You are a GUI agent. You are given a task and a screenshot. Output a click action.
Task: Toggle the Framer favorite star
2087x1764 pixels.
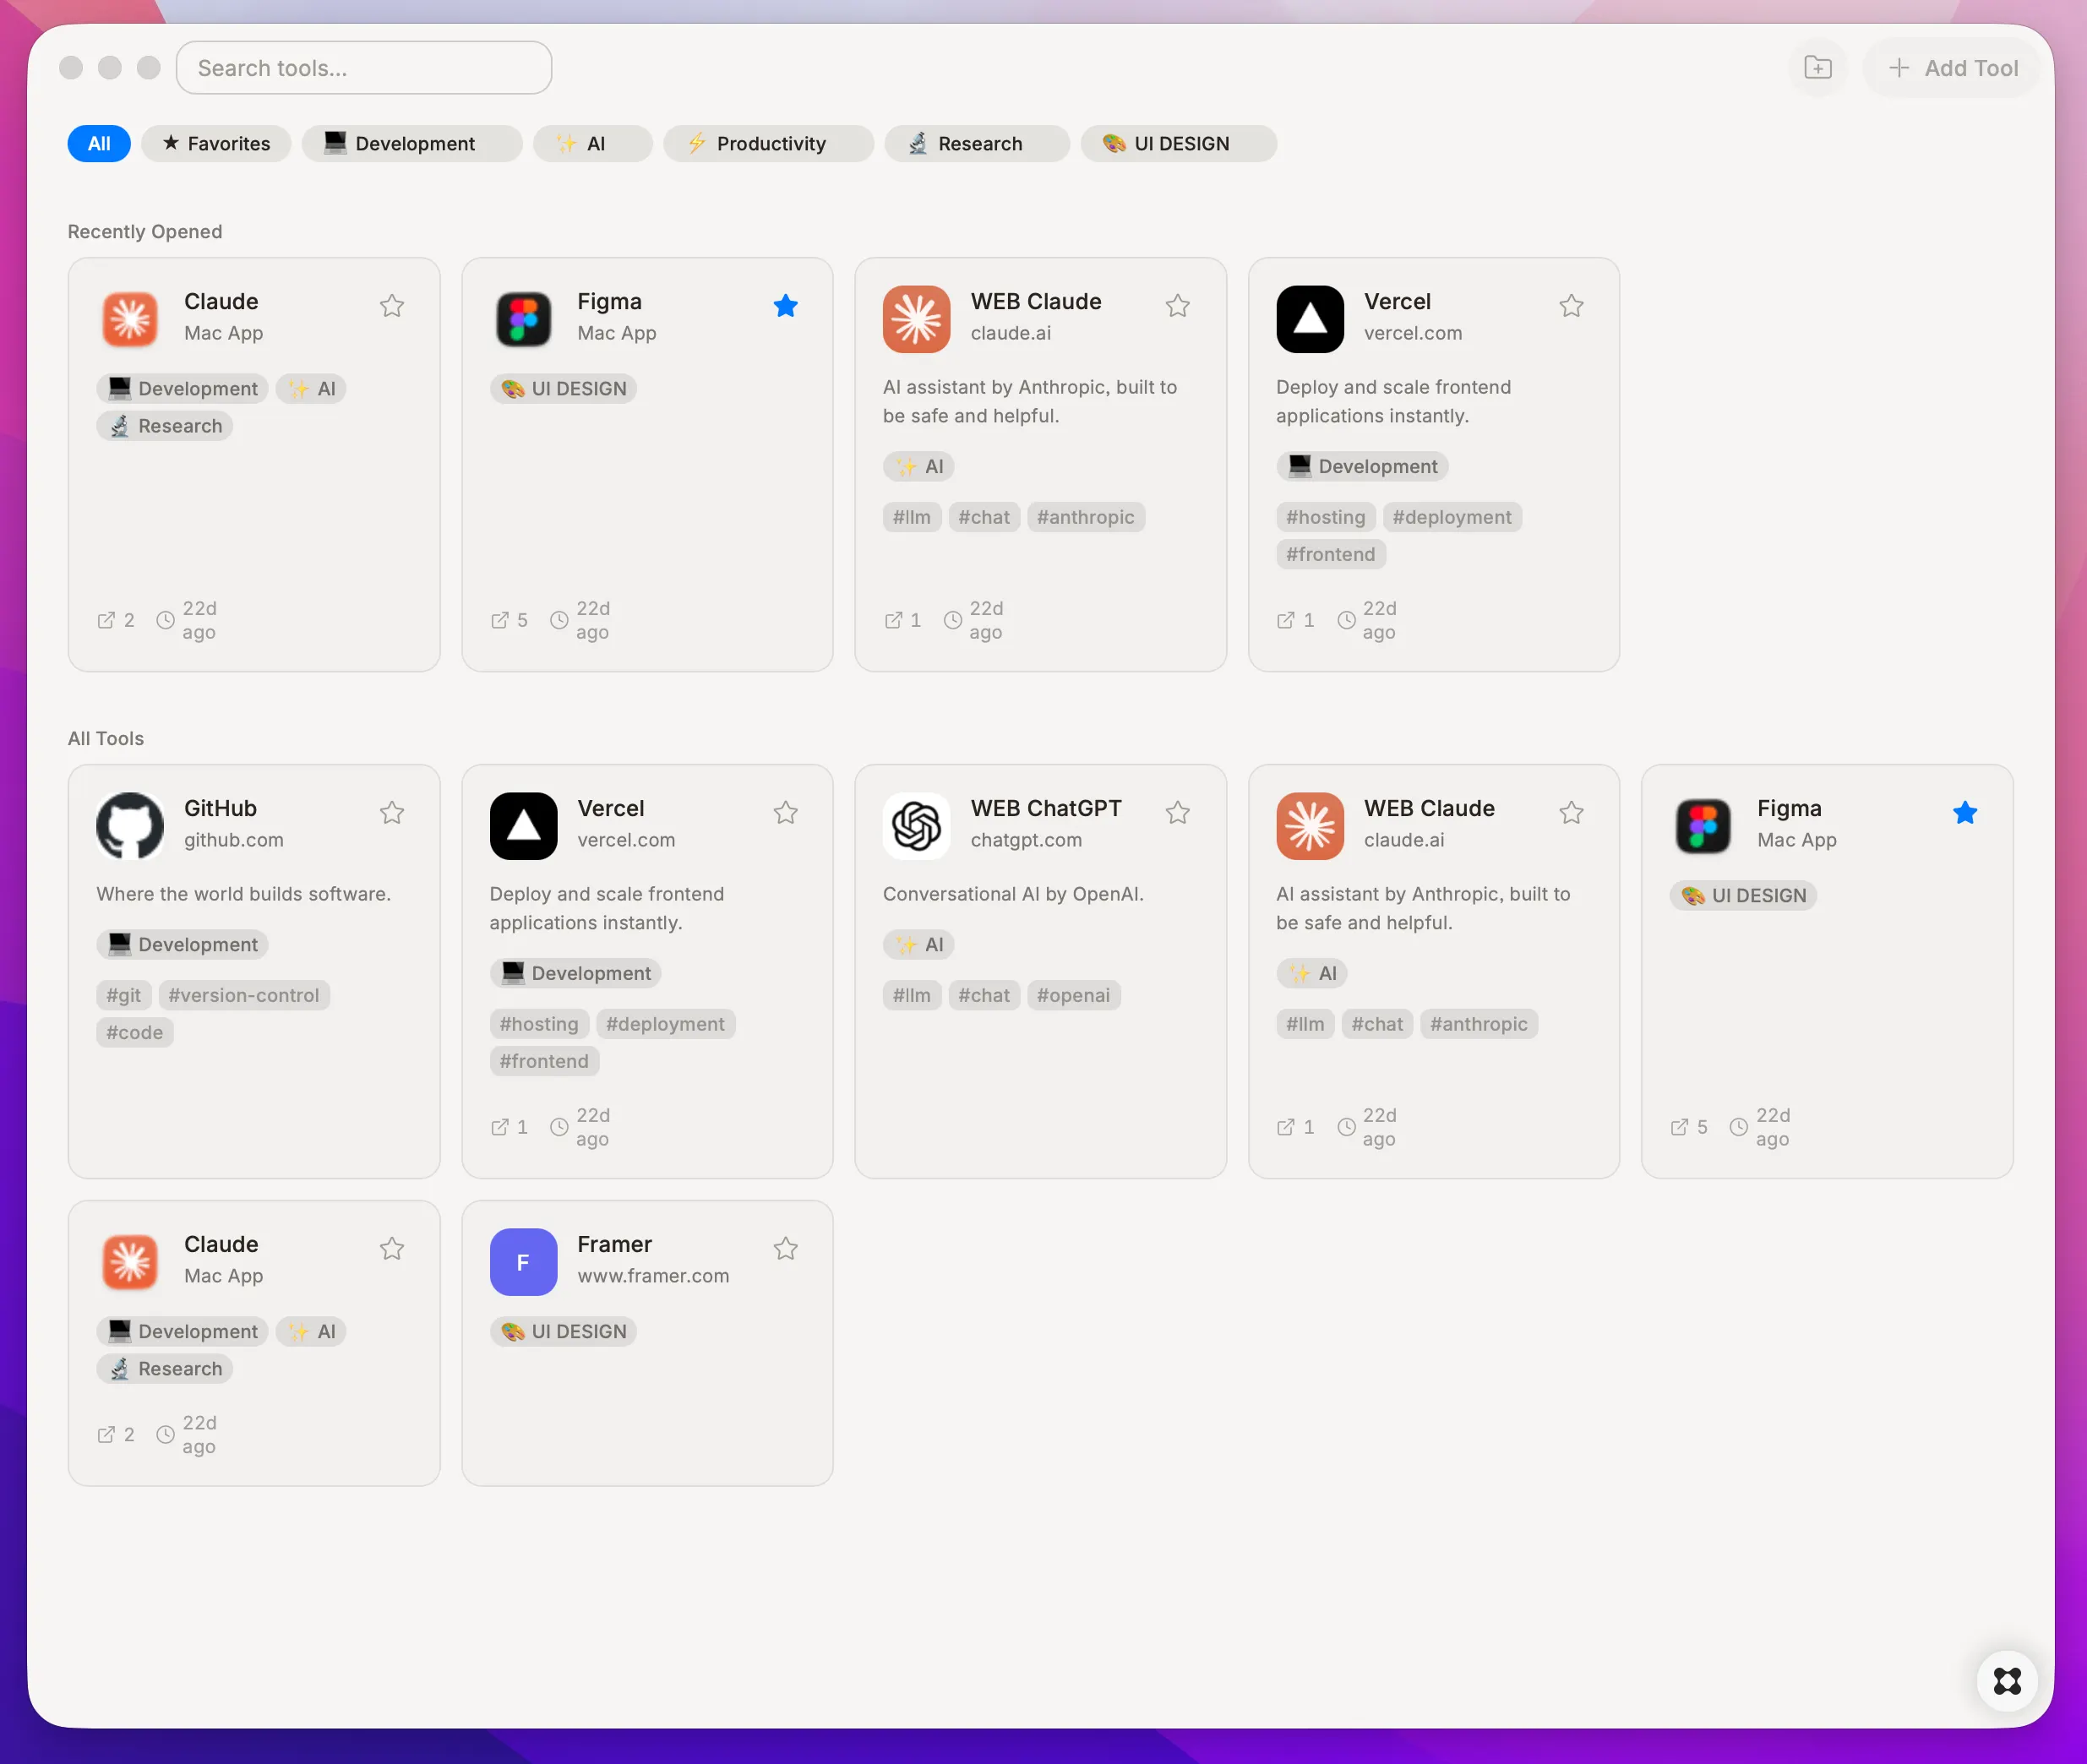[x=786, y=1249]
